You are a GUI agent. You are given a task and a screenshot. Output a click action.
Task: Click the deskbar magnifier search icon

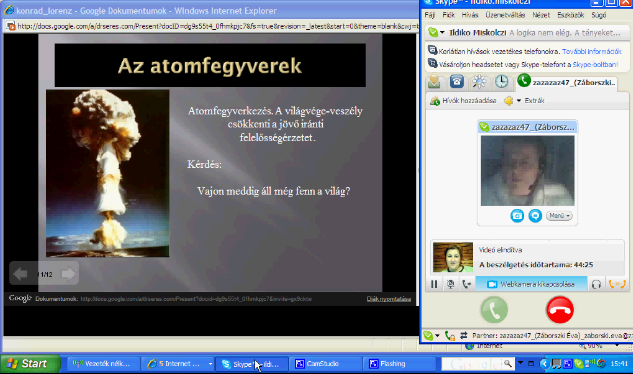tap(507, 363)
